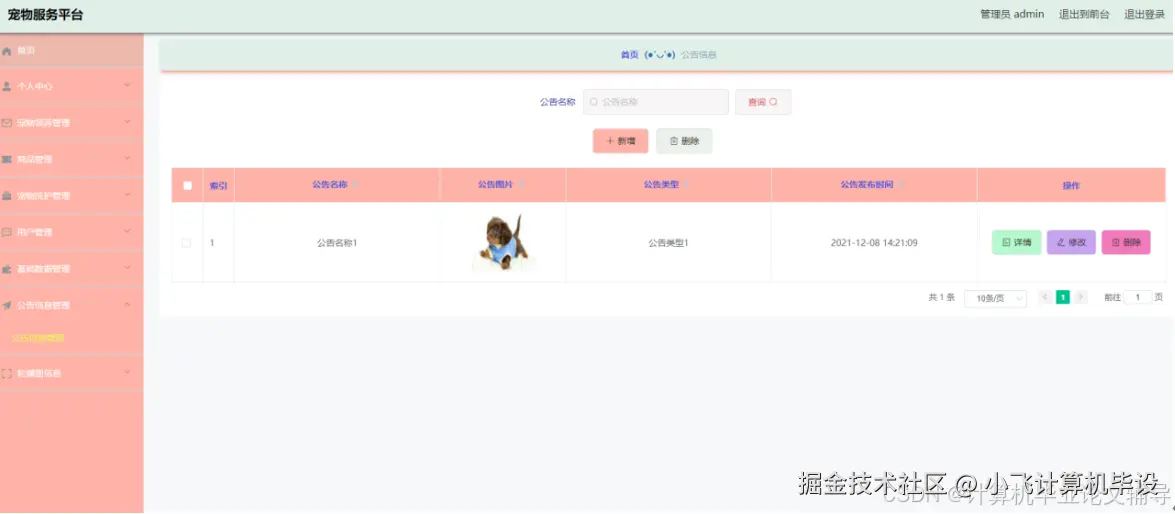The height and width of the screenshot is (514, 1175).
Task: Click the envelope icon in the sidebar
Action: [7, 123]
